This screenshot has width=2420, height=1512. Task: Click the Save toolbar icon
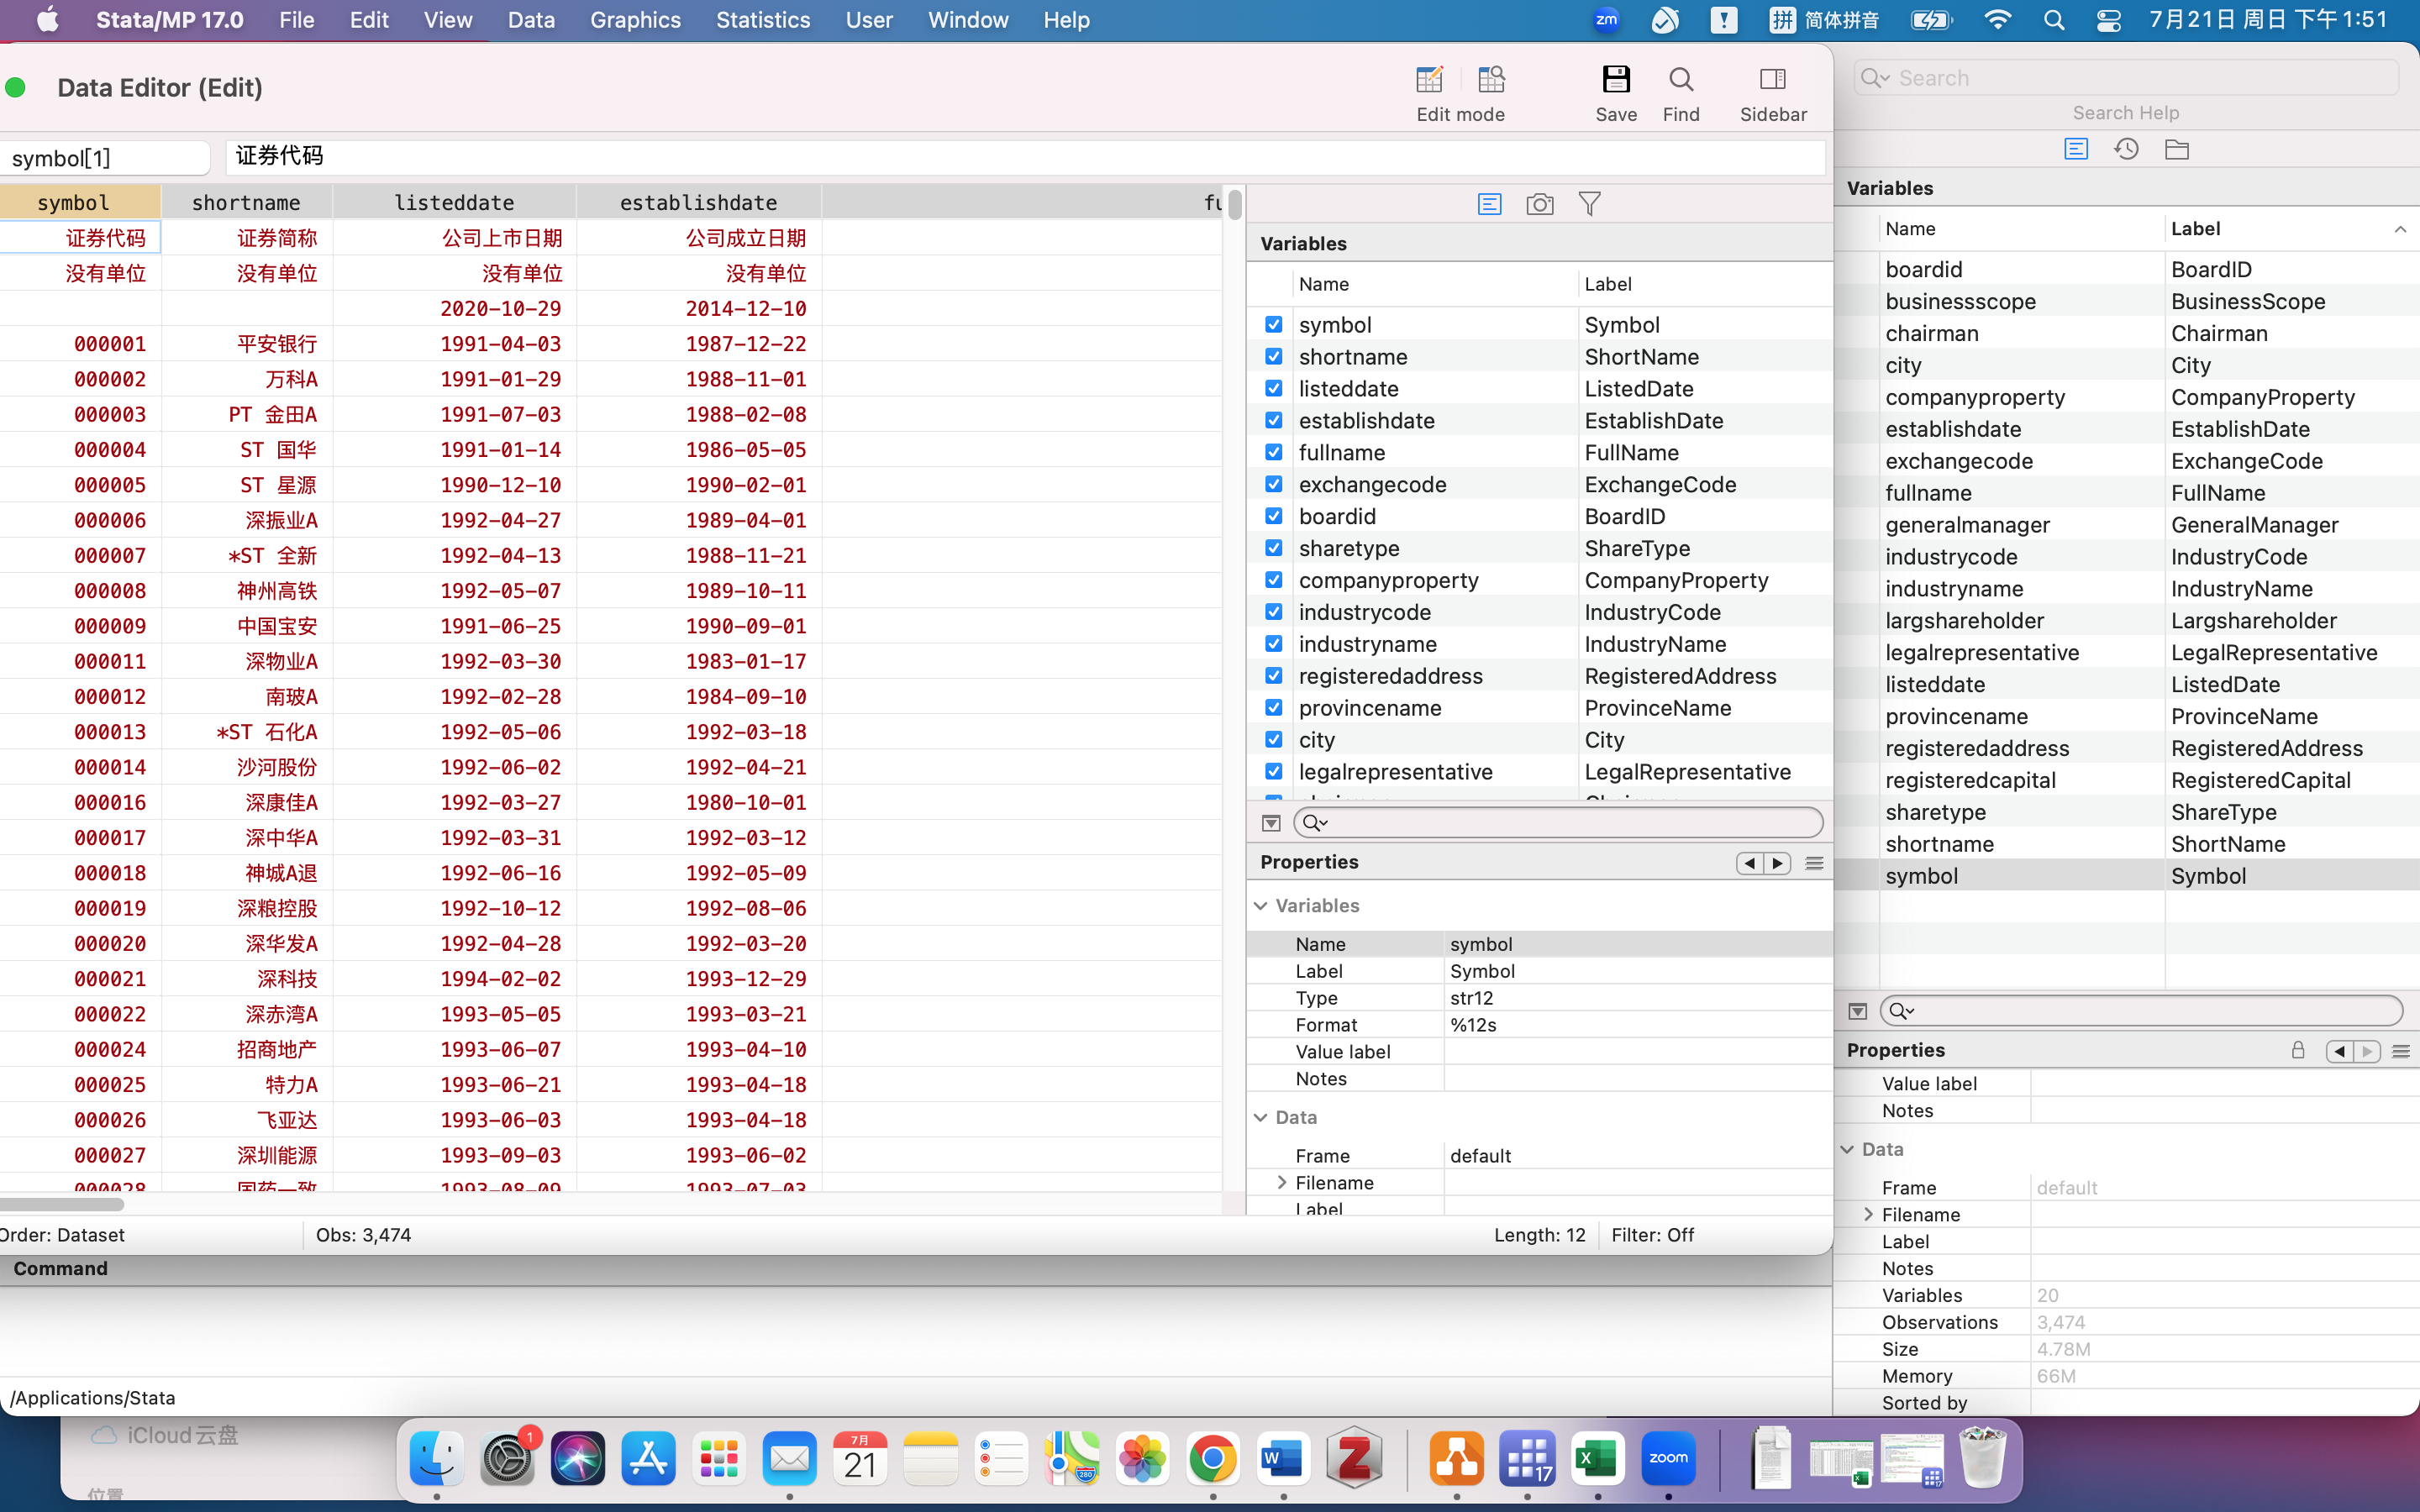coord(1615,80)
